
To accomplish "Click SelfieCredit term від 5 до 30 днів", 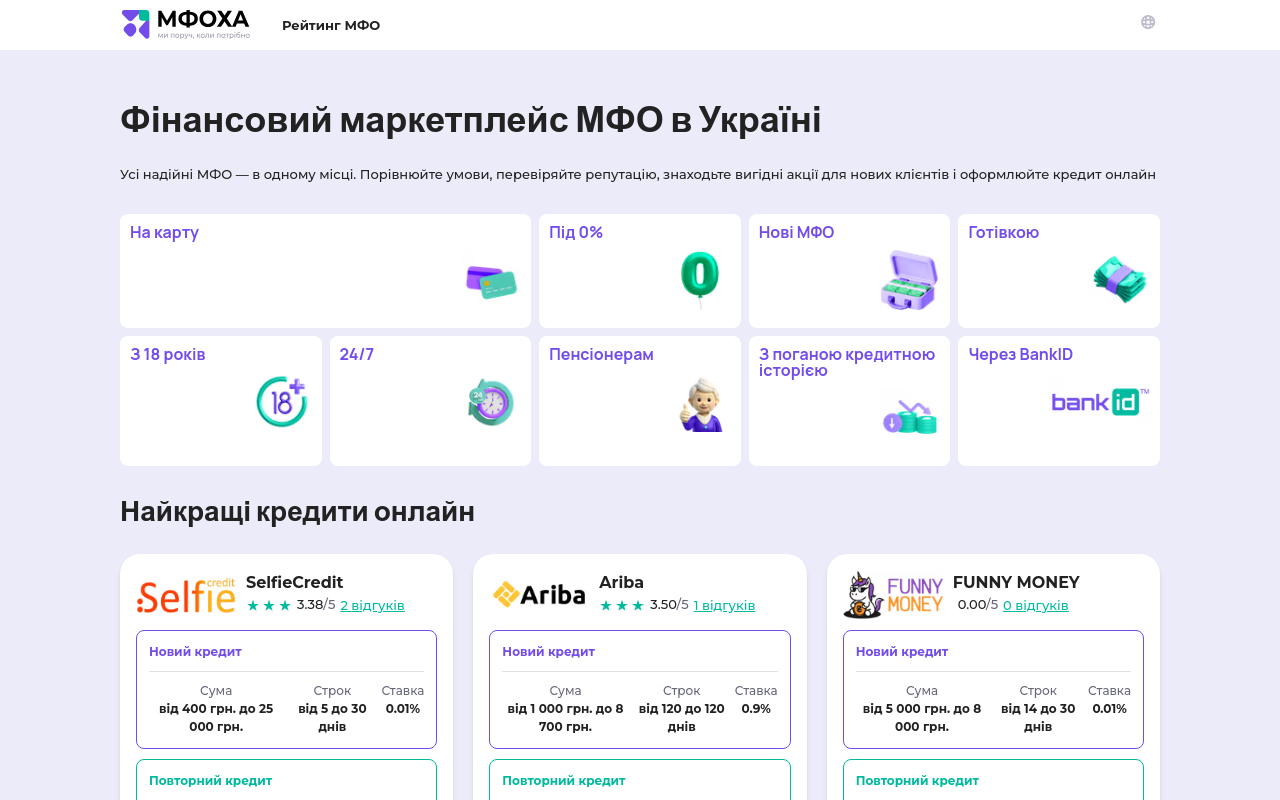I will [x=332, y=717].
